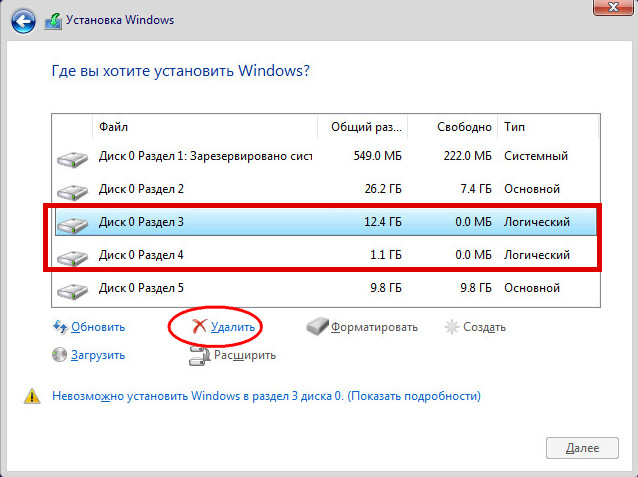This screenshot has width=638, height=477.
Task: Choose the Создать option
Action: pos(484,327)
